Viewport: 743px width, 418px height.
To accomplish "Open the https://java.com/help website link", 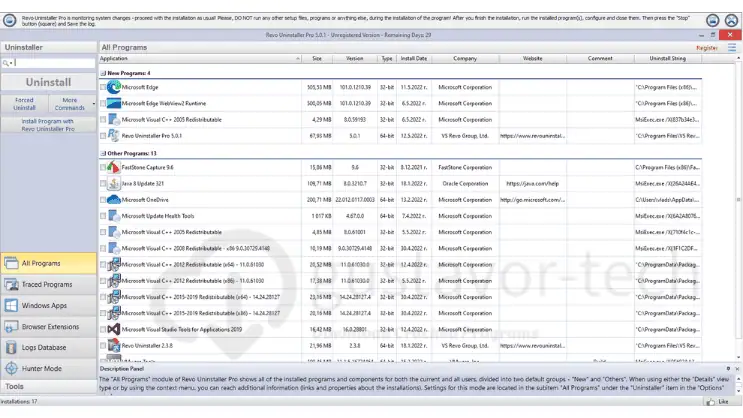I will (x=532, y=183).
